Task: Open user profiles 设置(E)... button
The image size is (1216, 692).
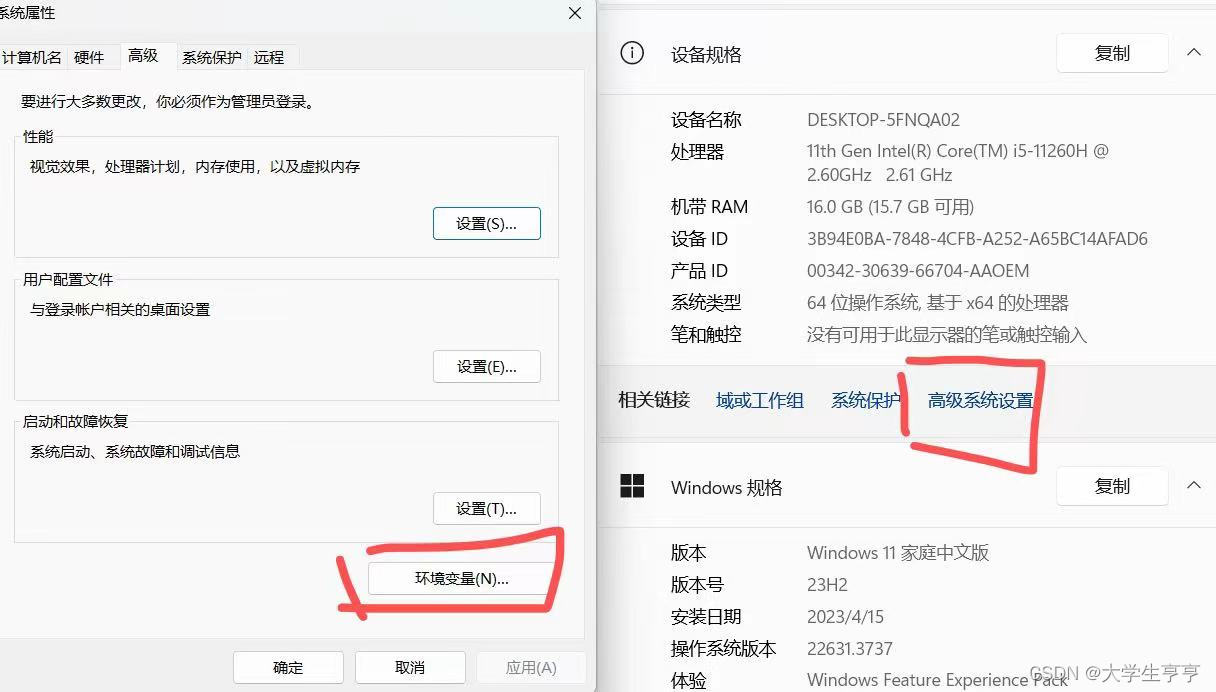Action: point(486,367)
